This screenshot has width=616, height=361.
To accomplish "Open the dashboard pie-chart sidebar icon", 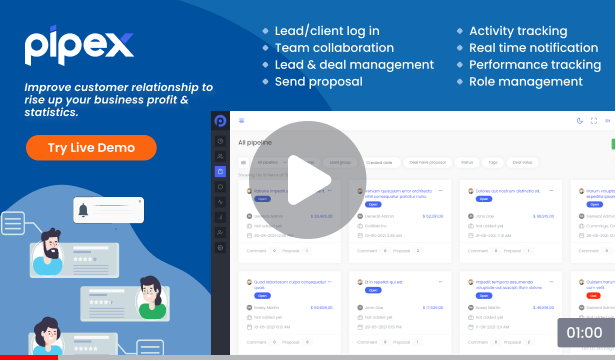I will (x=220, y=141).
